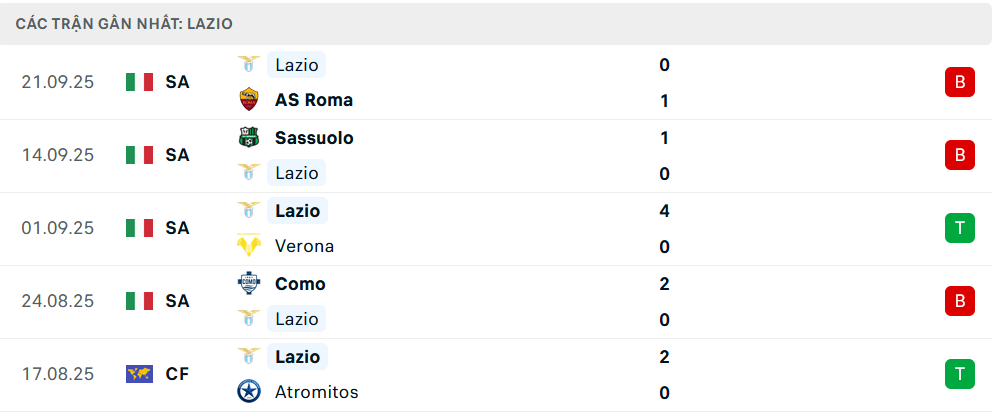Click the green T badge for the Atromitos match

959,374
